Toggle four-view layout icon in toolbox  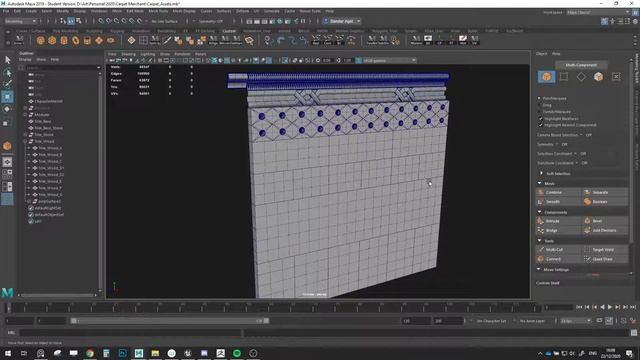[x=7, y=174]
